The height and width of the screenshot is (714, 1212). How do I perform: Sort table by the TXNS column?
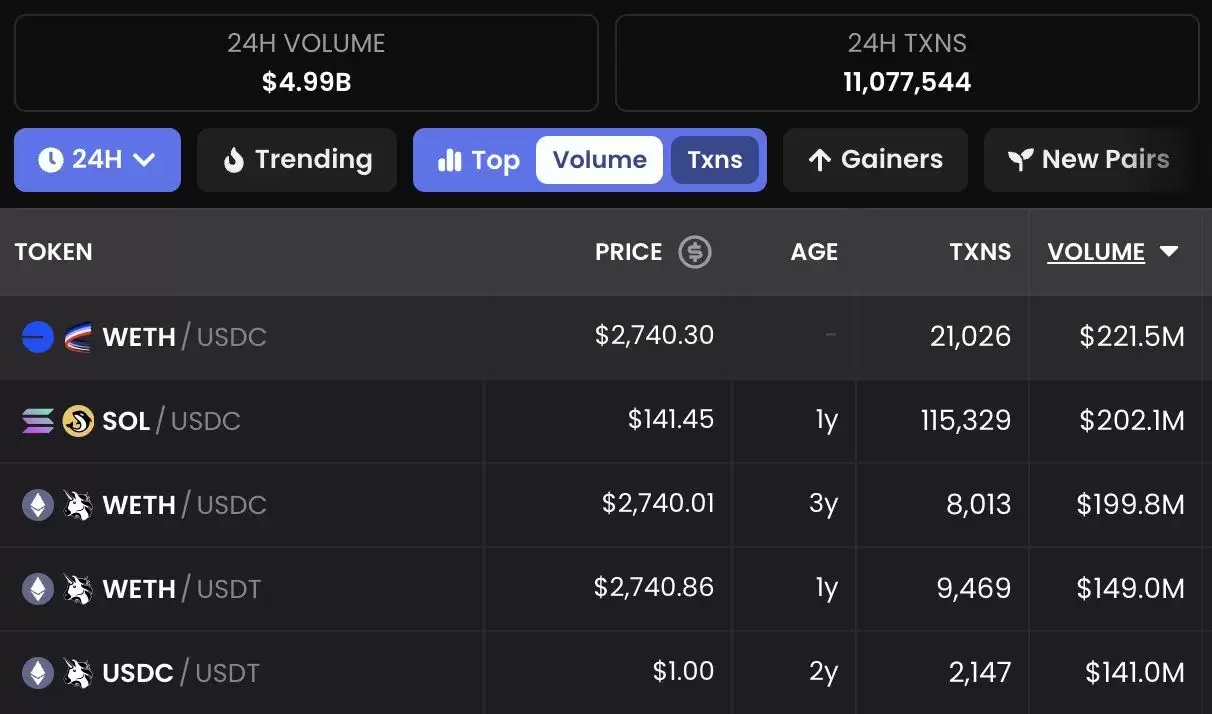tap(979, 252)
